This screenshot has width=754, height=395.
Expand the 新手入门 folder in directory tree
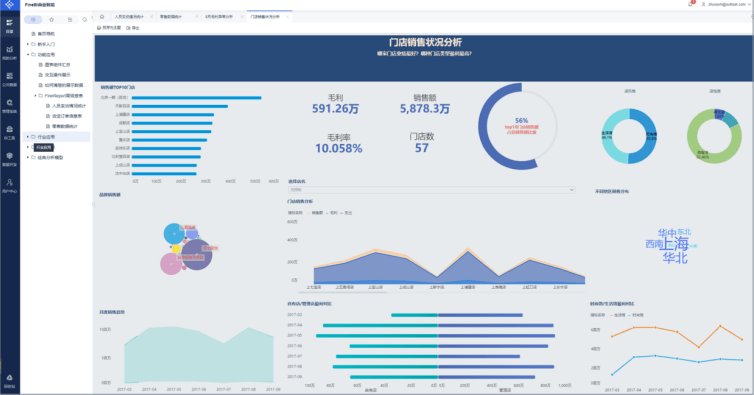pos(46,44)
